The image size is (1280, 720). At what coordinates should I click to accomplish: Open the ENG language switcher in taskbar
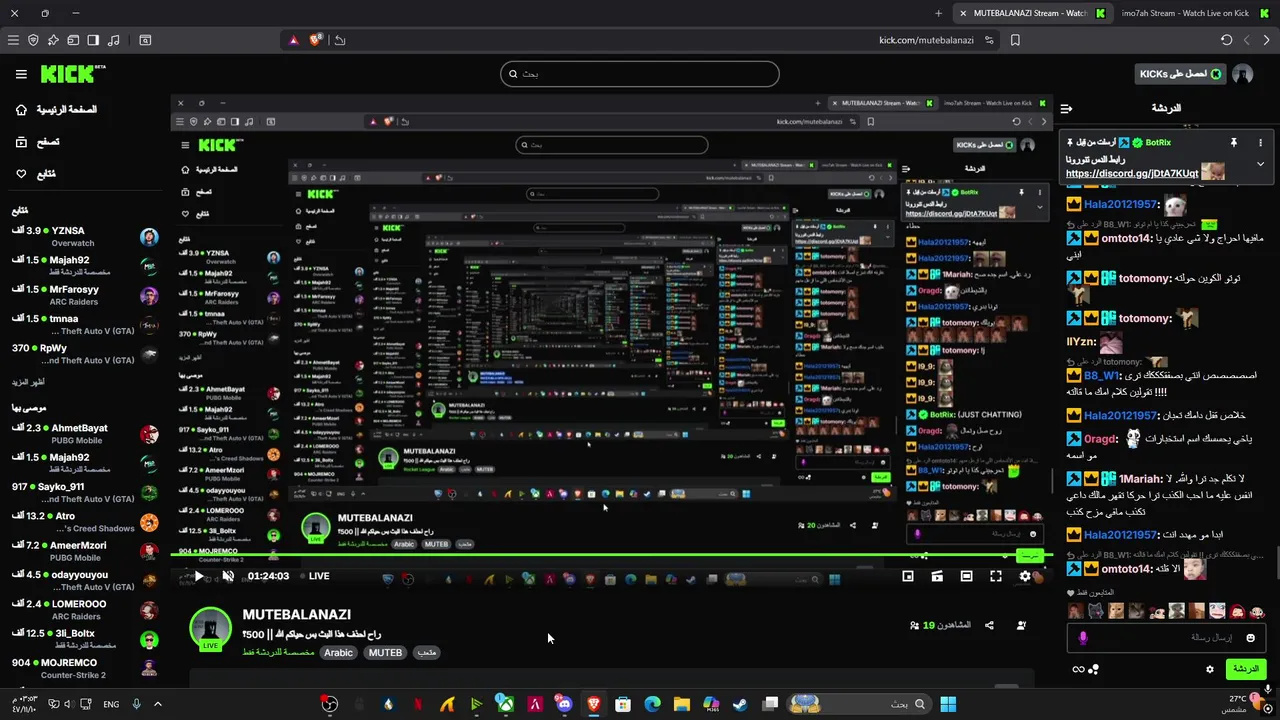click(111, 704)
